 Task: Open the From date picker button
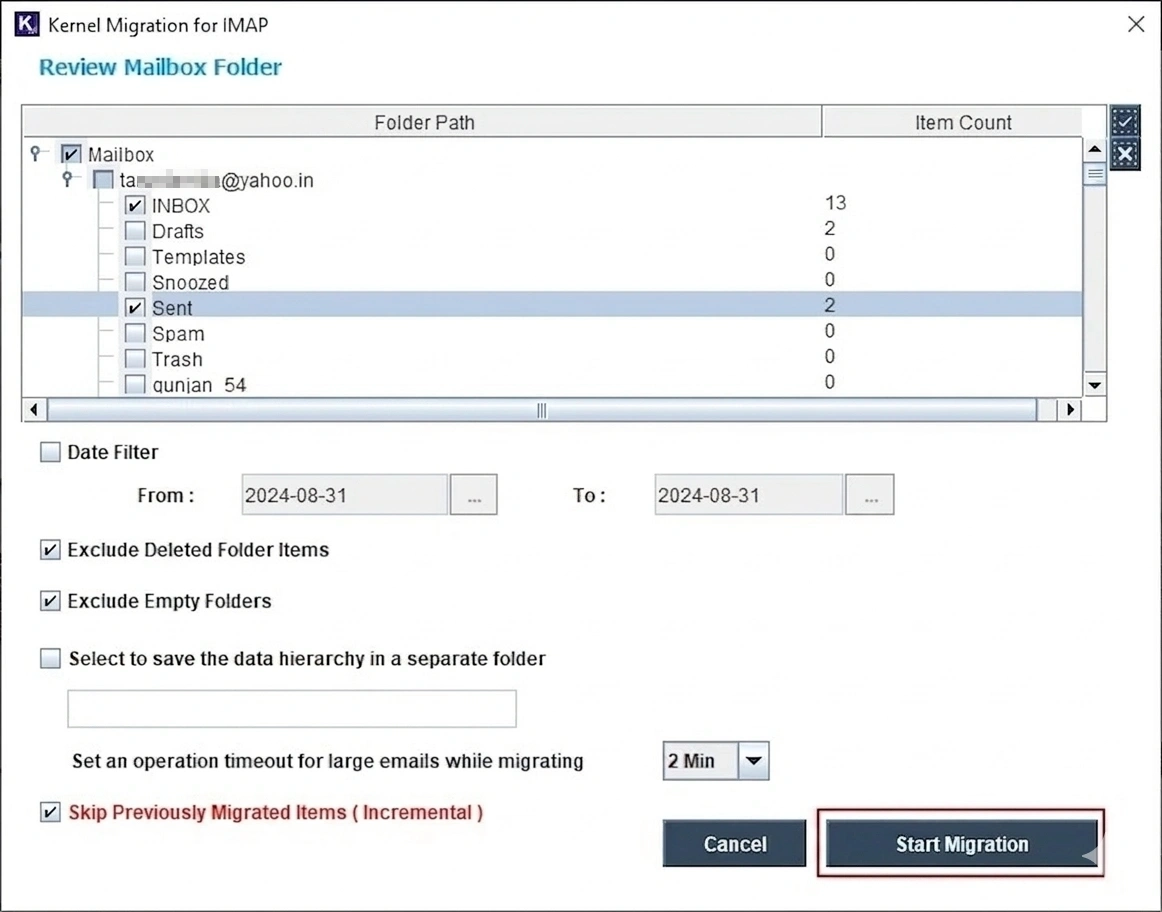click(474, 495)
